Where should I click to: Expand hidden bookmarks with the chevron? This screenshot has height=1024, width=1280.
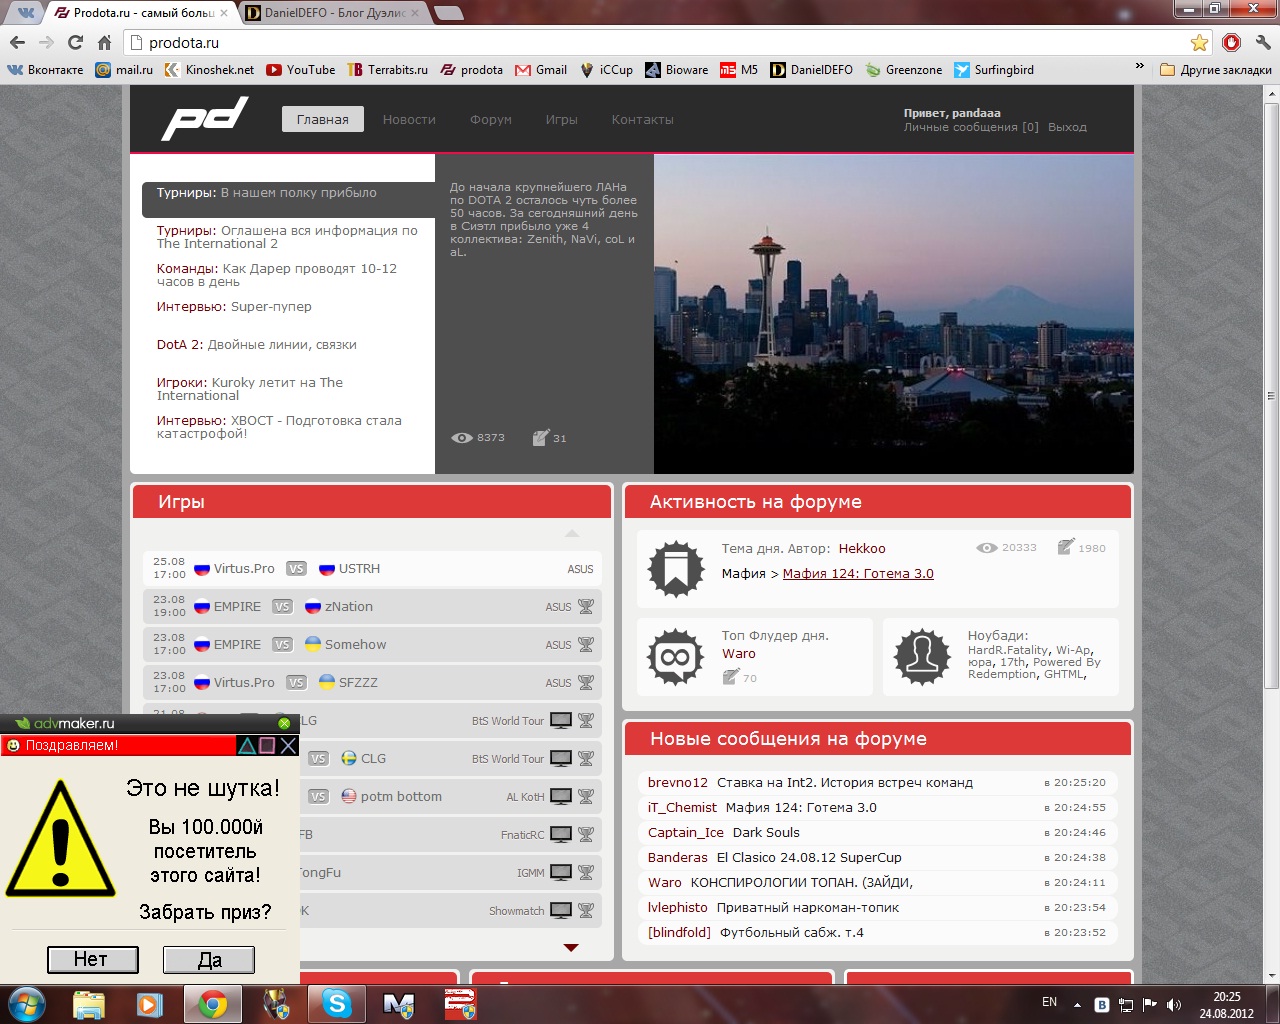1139,66
